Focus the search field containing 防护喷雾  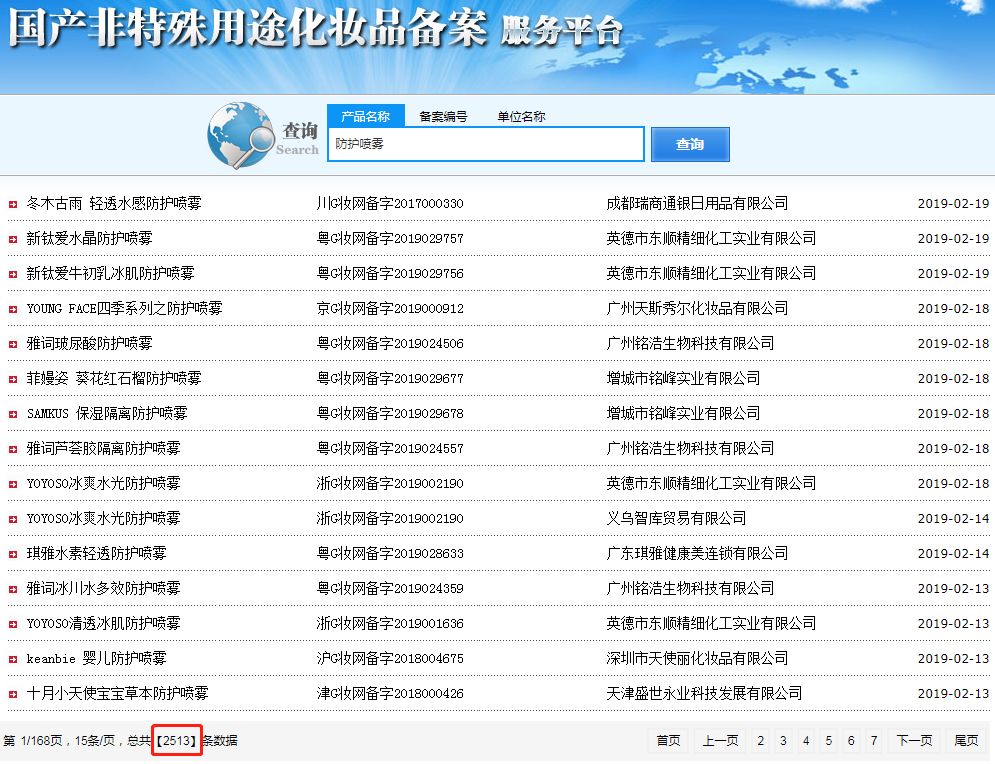coord(486,144)
